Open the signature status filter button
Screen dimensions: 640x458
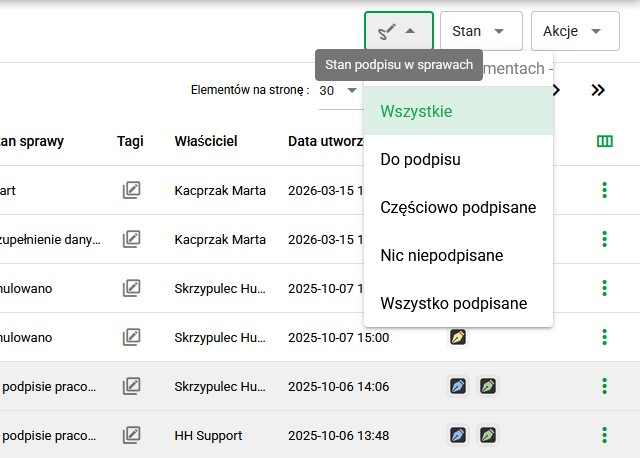click(399, 31)
